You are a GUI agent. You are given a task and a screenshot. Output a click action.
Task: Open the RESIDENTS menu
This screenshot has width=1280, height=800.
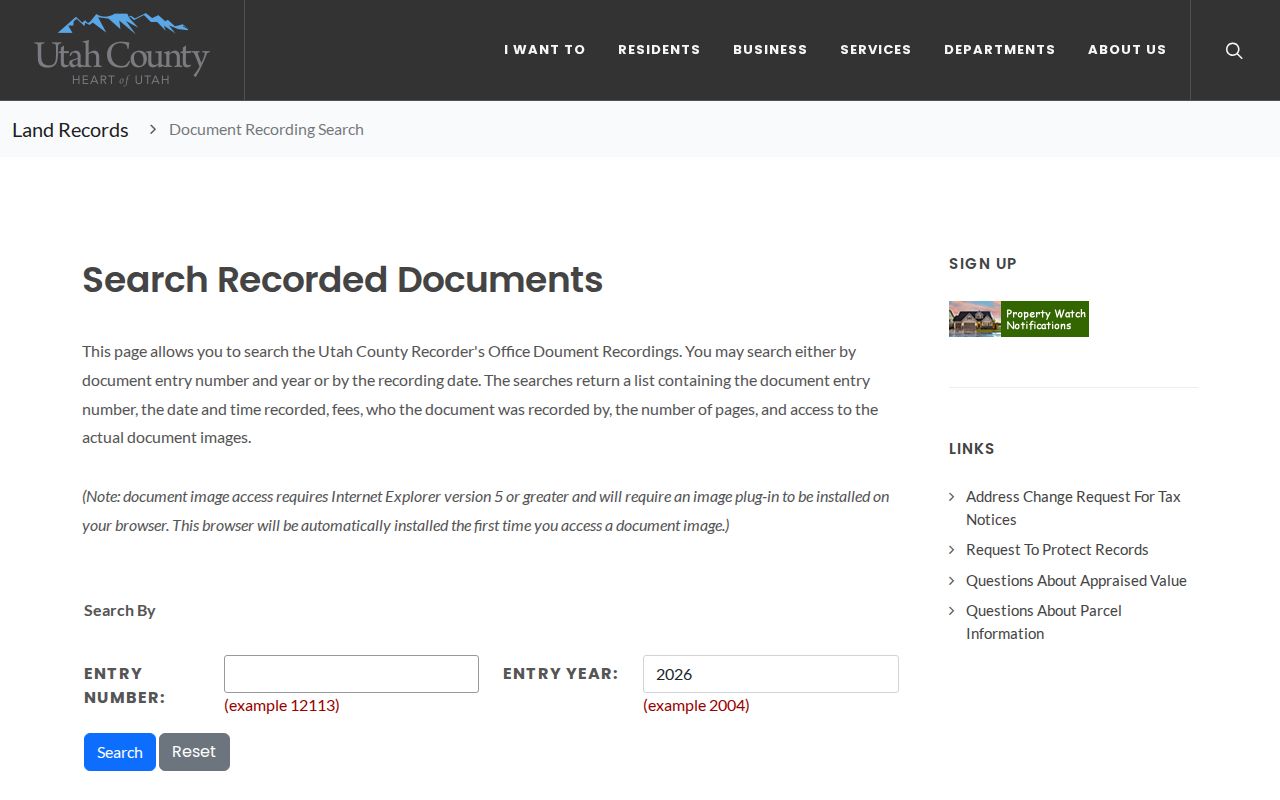tap(659, 49)
